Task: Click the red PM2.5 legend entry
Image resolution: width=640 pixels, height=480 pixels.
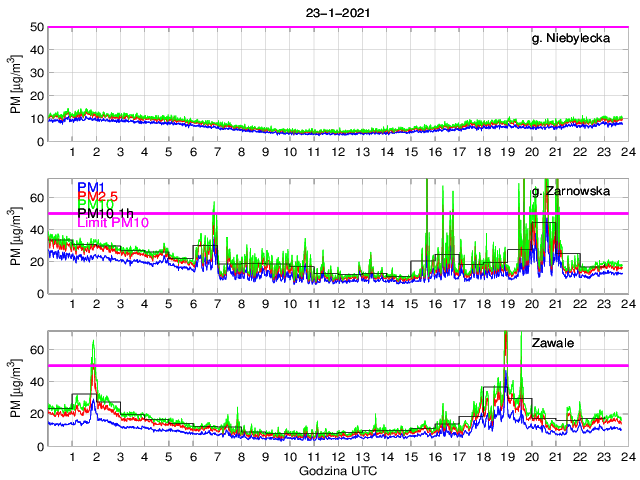Action: tap(98, 196)
